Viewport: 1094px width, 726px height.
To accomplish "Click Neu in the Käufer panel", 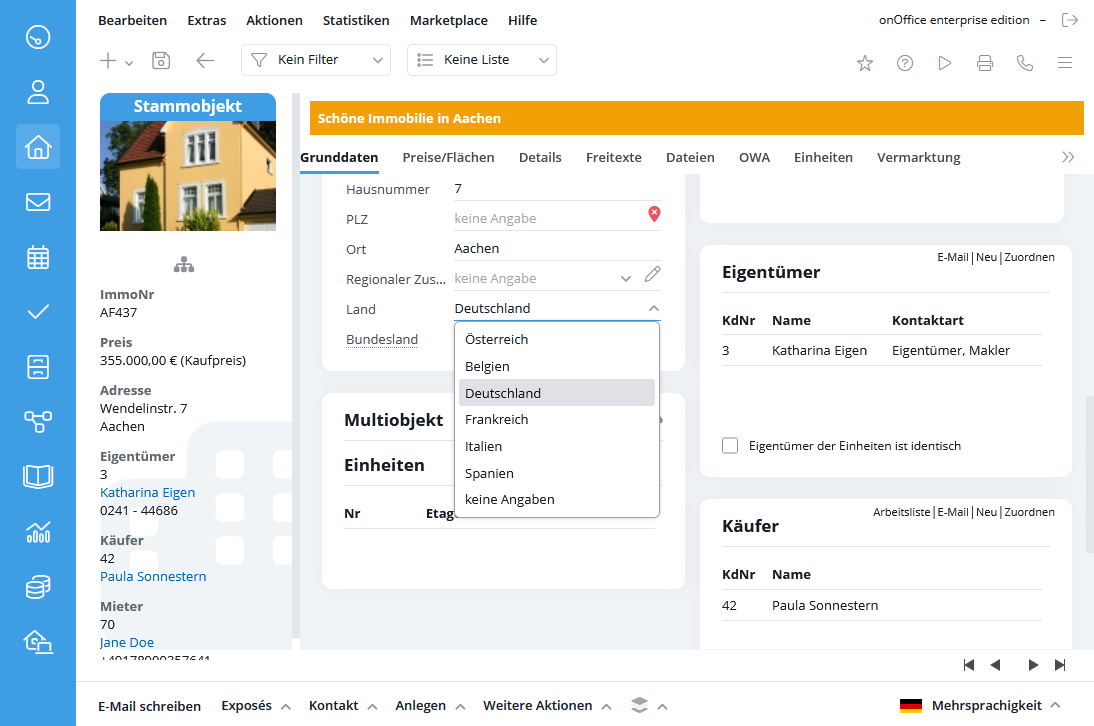I will [x=986, y=512].
